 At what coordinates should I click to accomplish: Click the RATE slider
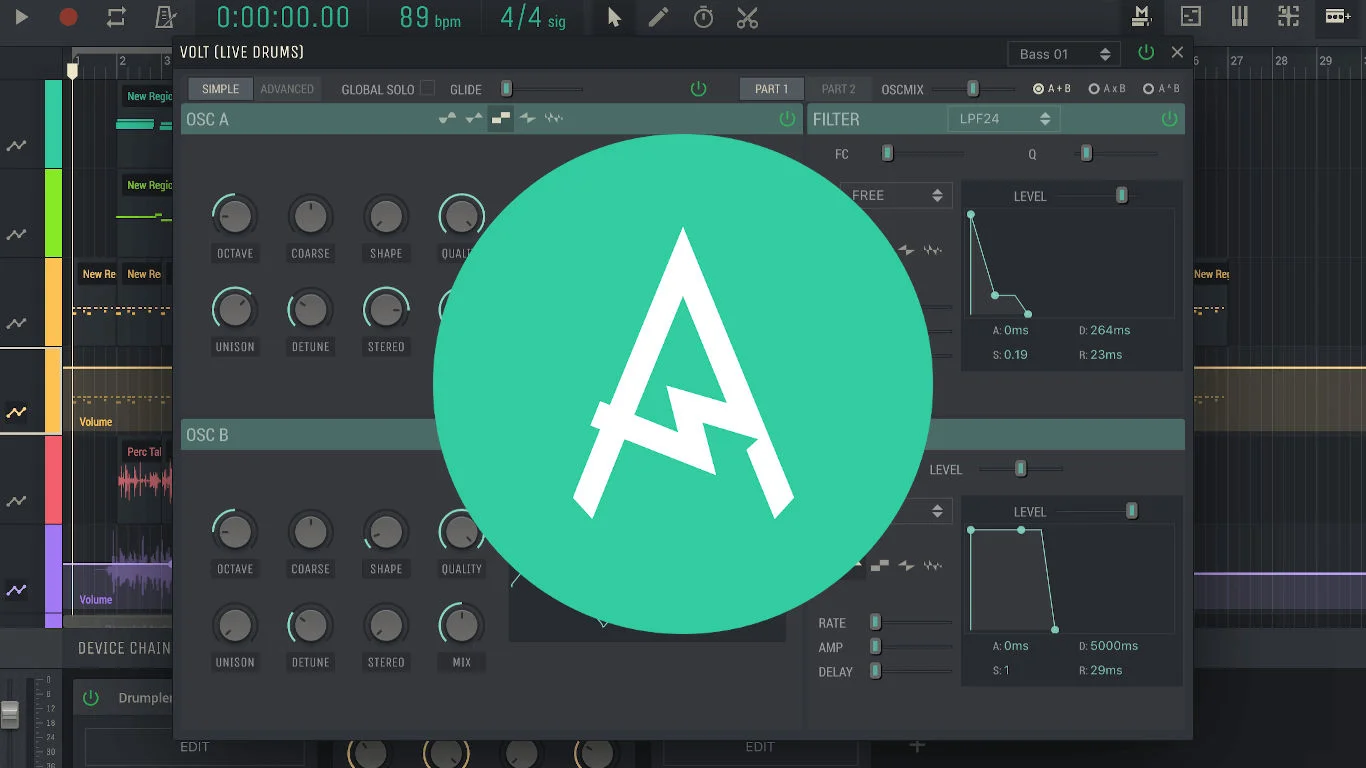[x=910, y=622]
